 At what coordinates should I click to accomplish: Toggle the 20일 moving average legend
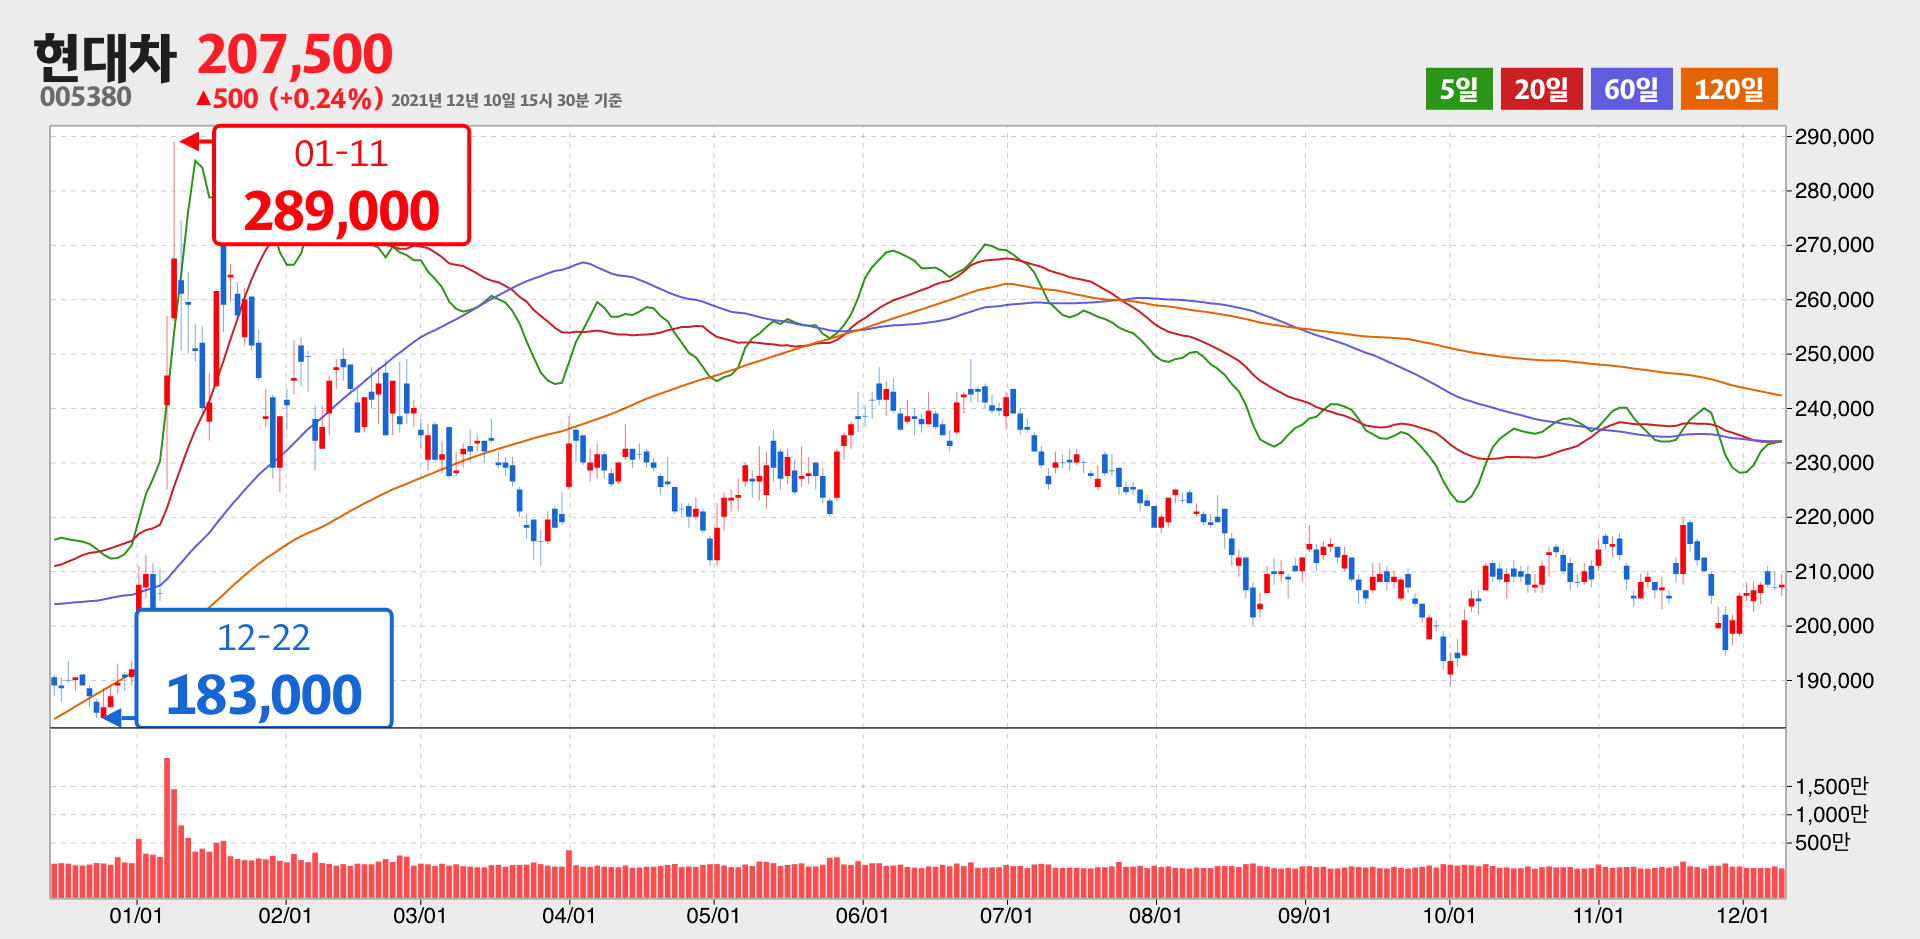1541,89
